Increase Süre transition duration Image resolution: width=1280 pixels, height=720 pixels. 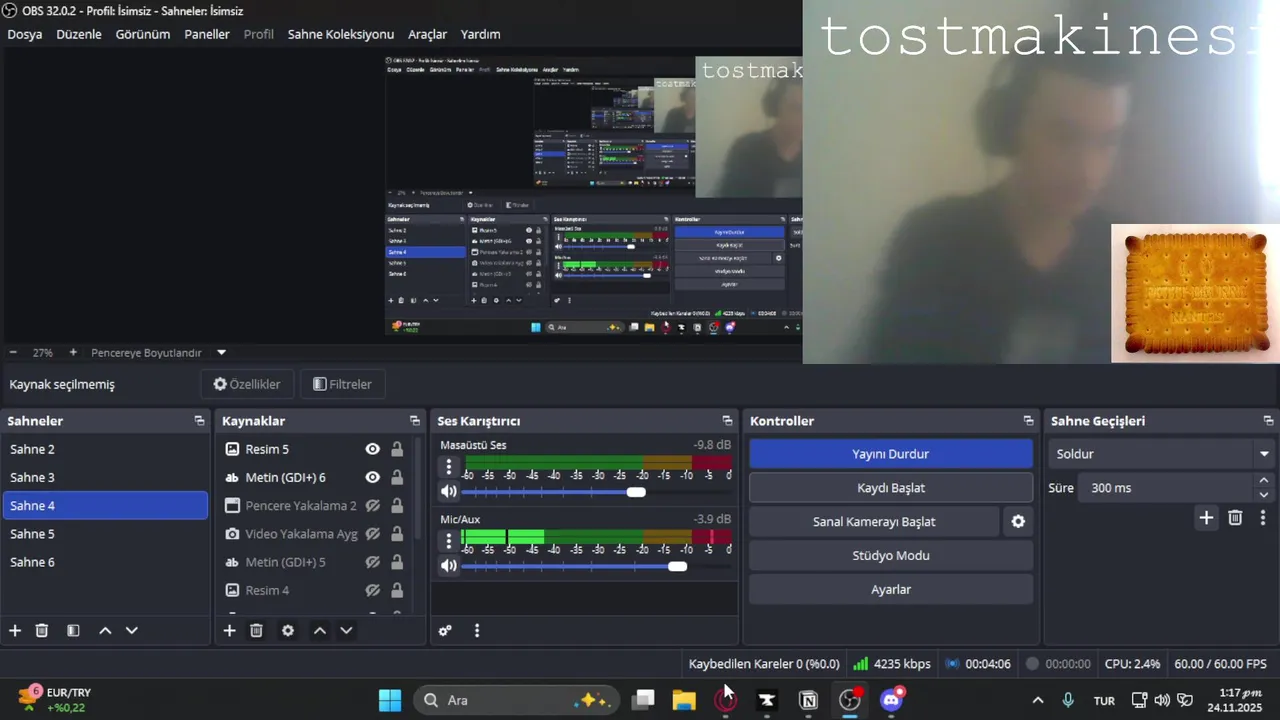click(x=1264, y=481)
